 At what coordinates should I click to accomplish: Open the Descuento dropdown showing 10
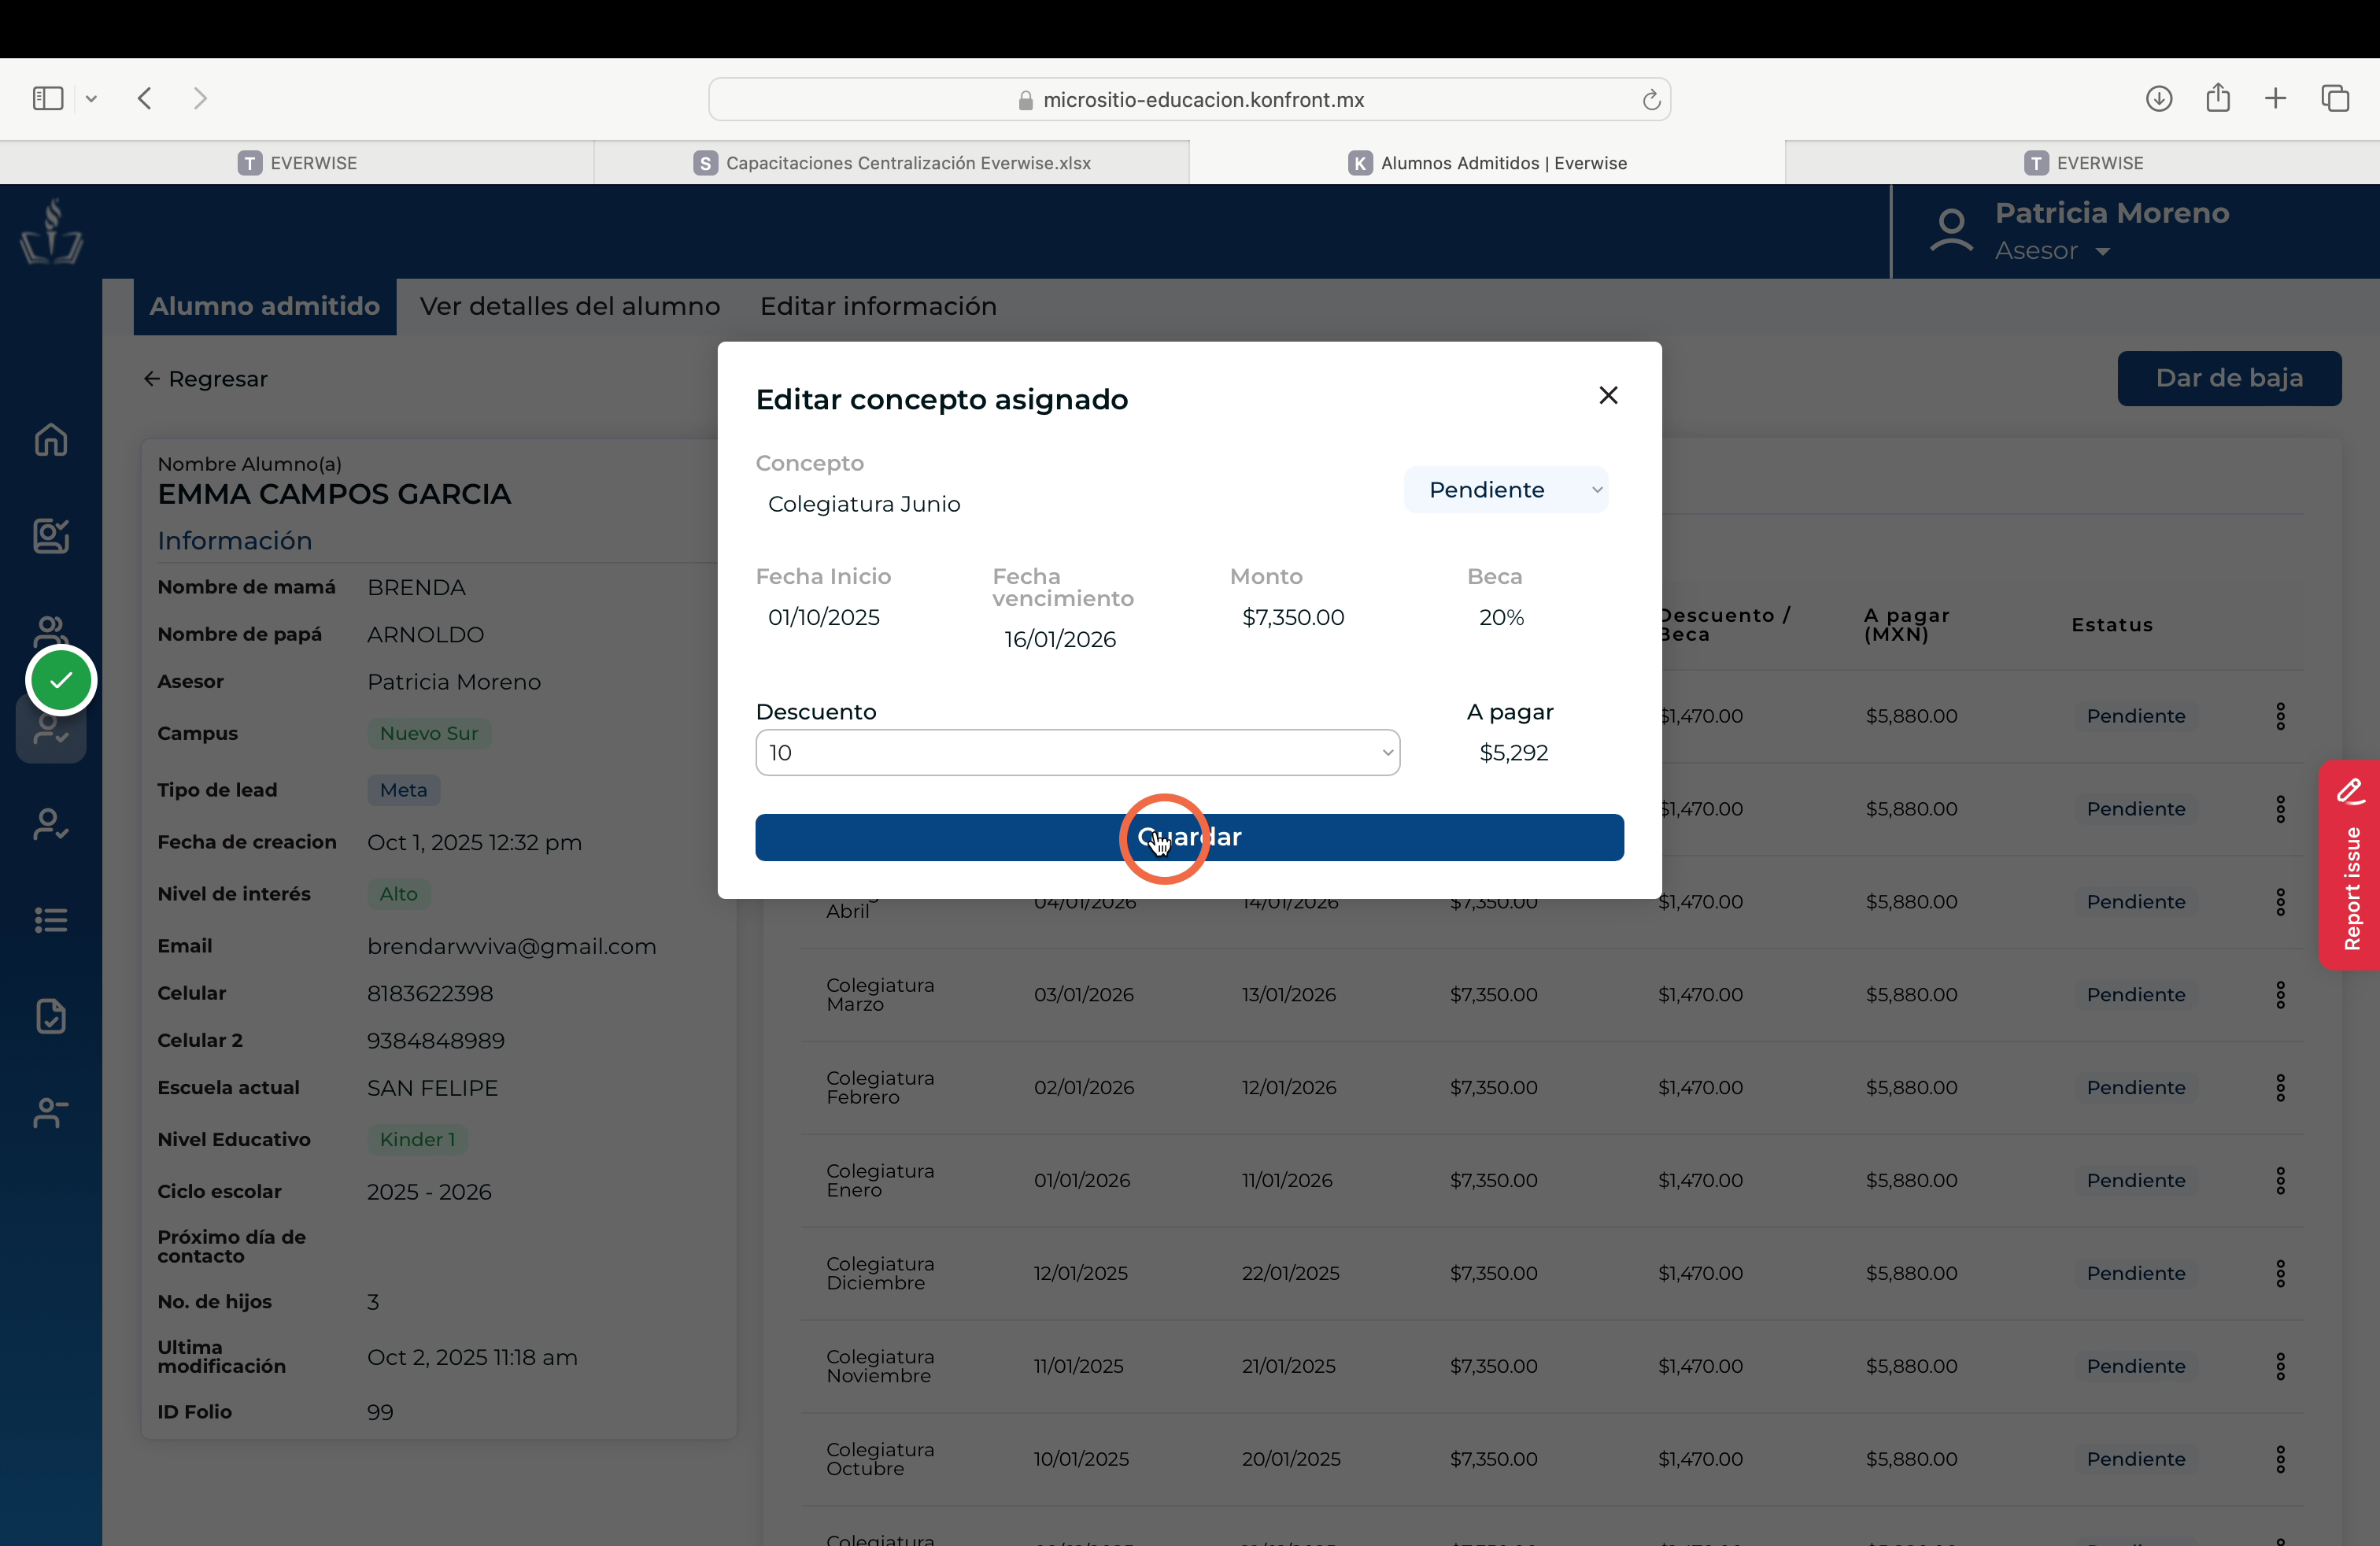click(x=1077, y=753)
